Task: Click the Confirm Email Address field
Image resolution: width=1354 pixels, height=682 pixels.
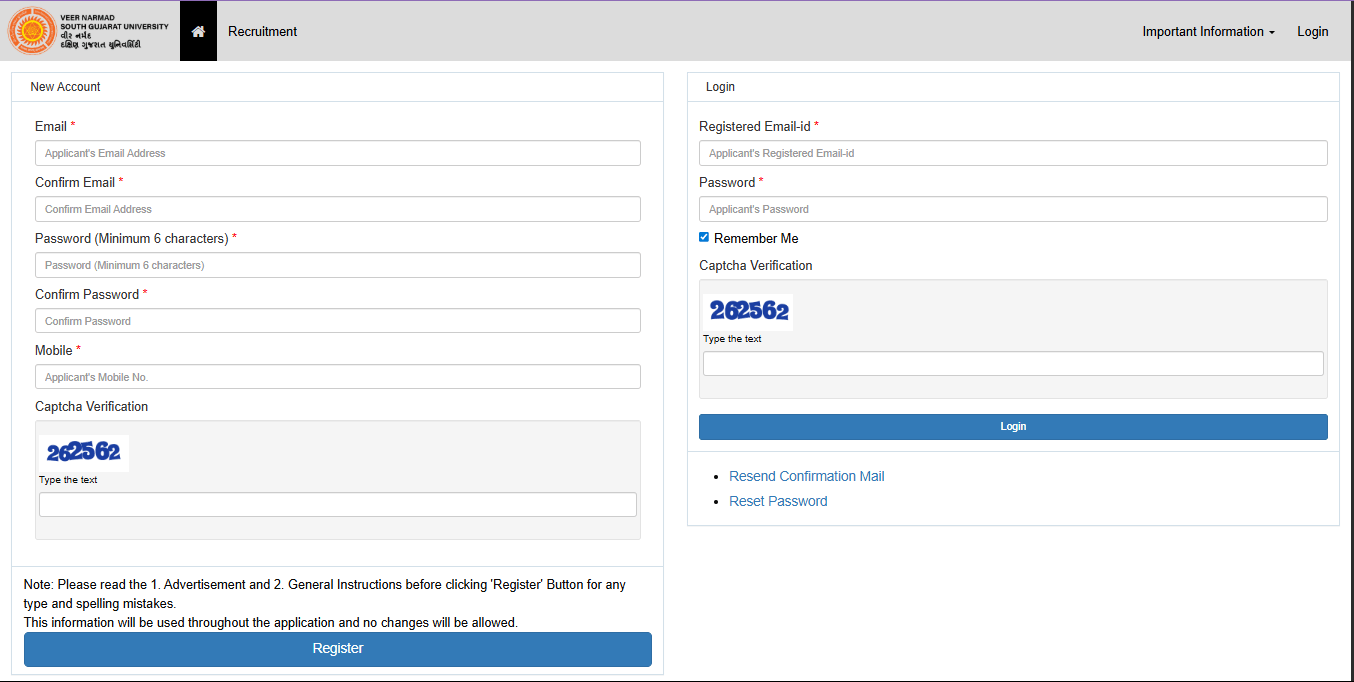Action: tap(337, 209)
